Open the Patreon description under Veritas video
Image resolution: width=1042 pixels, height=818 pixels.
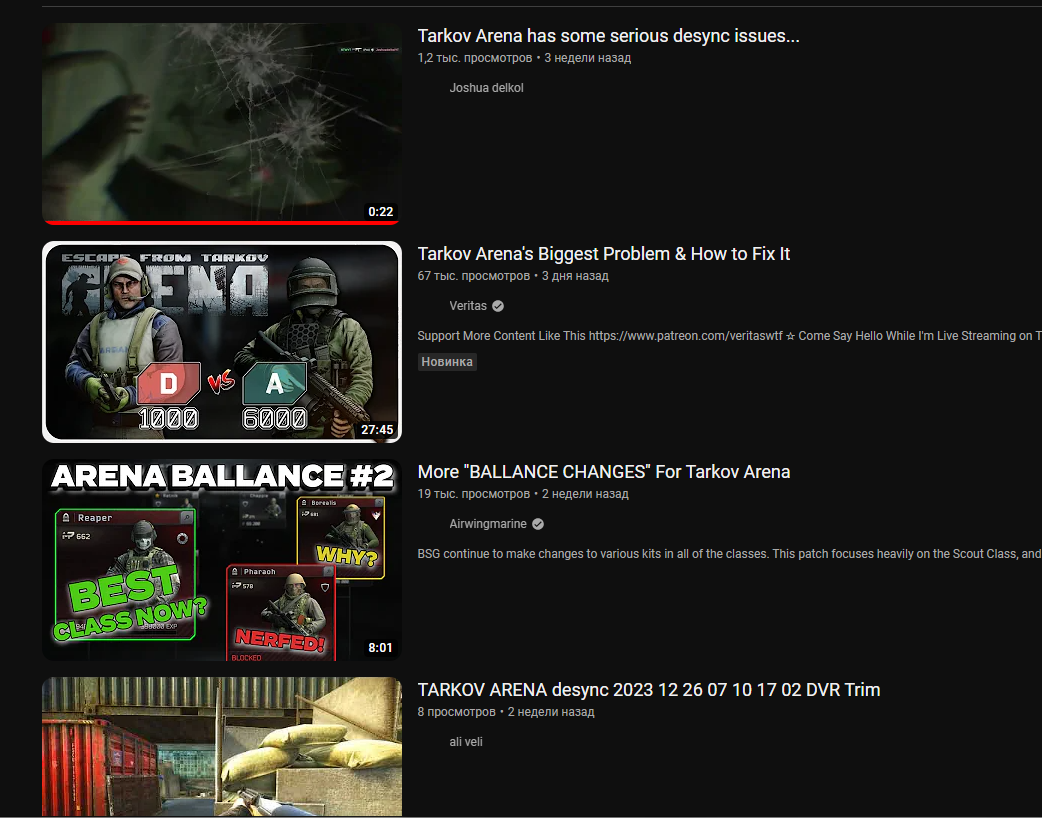click(x=729, y=336)
